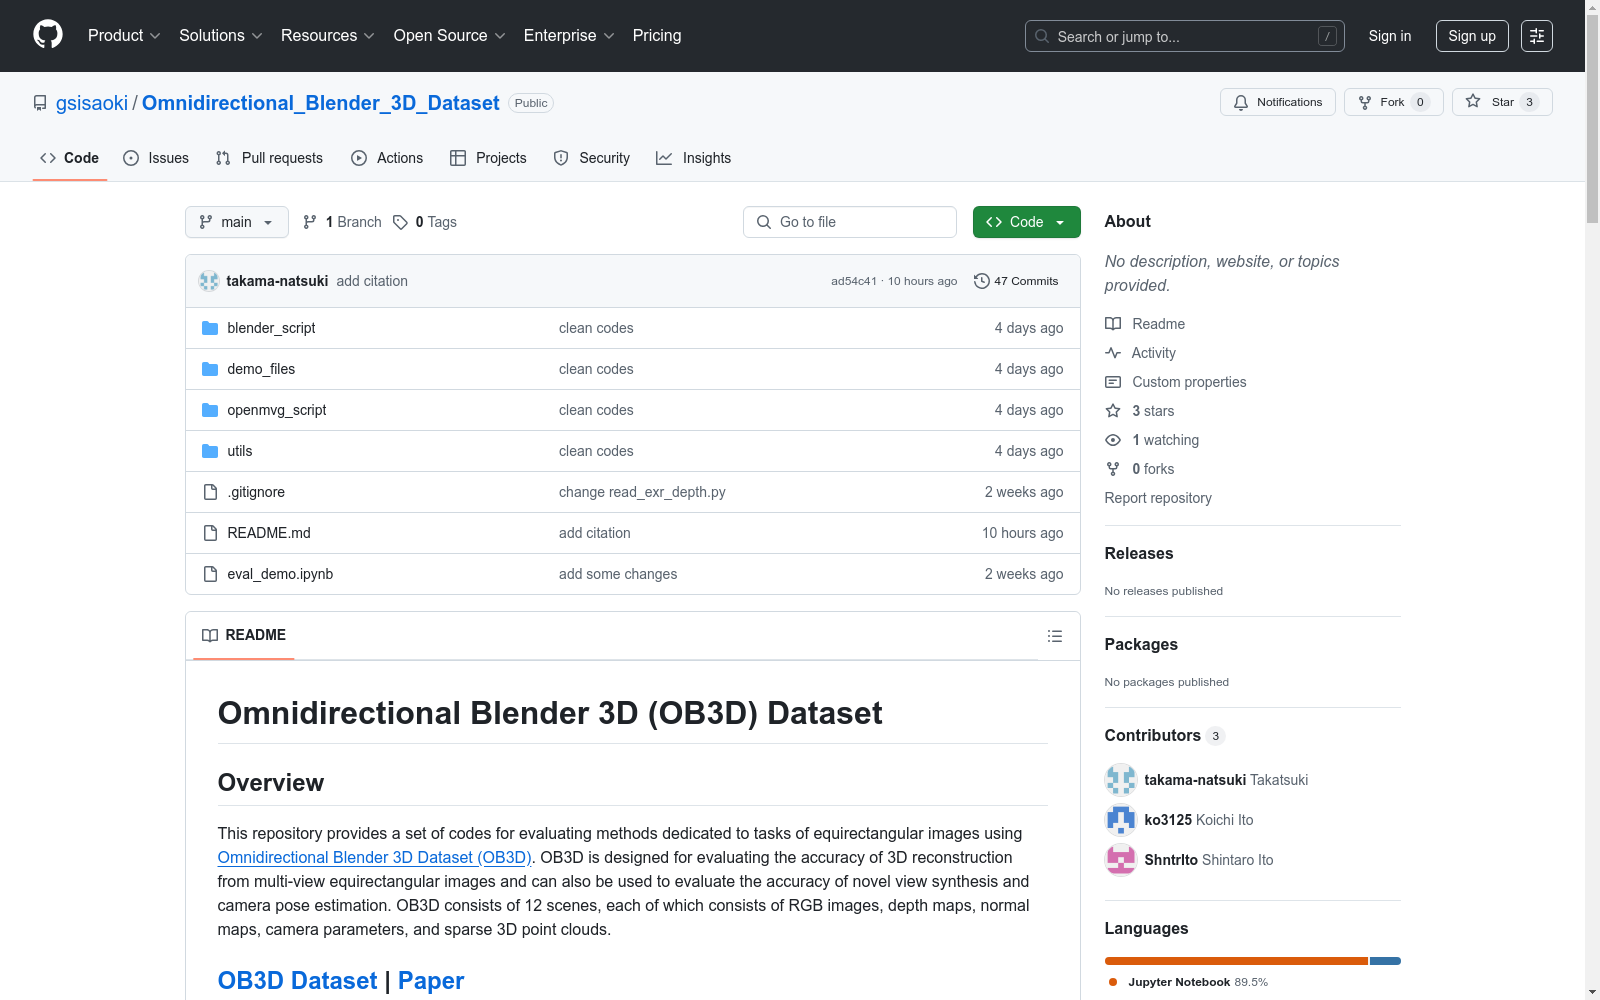This screenshot has height=1000, width=1600.
Task: Expand the Solutions menu
Action: pyautogui.click(x=221, y=36)
